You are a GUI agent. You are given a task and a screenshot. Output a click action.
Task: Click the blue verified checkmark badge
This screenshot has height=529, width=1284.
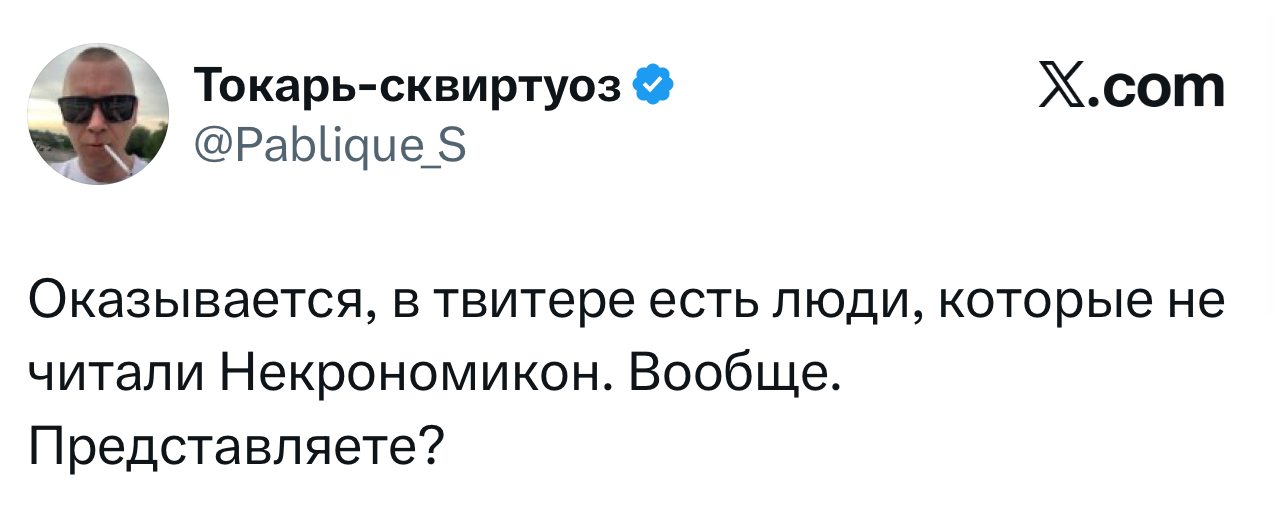[654, 87]
